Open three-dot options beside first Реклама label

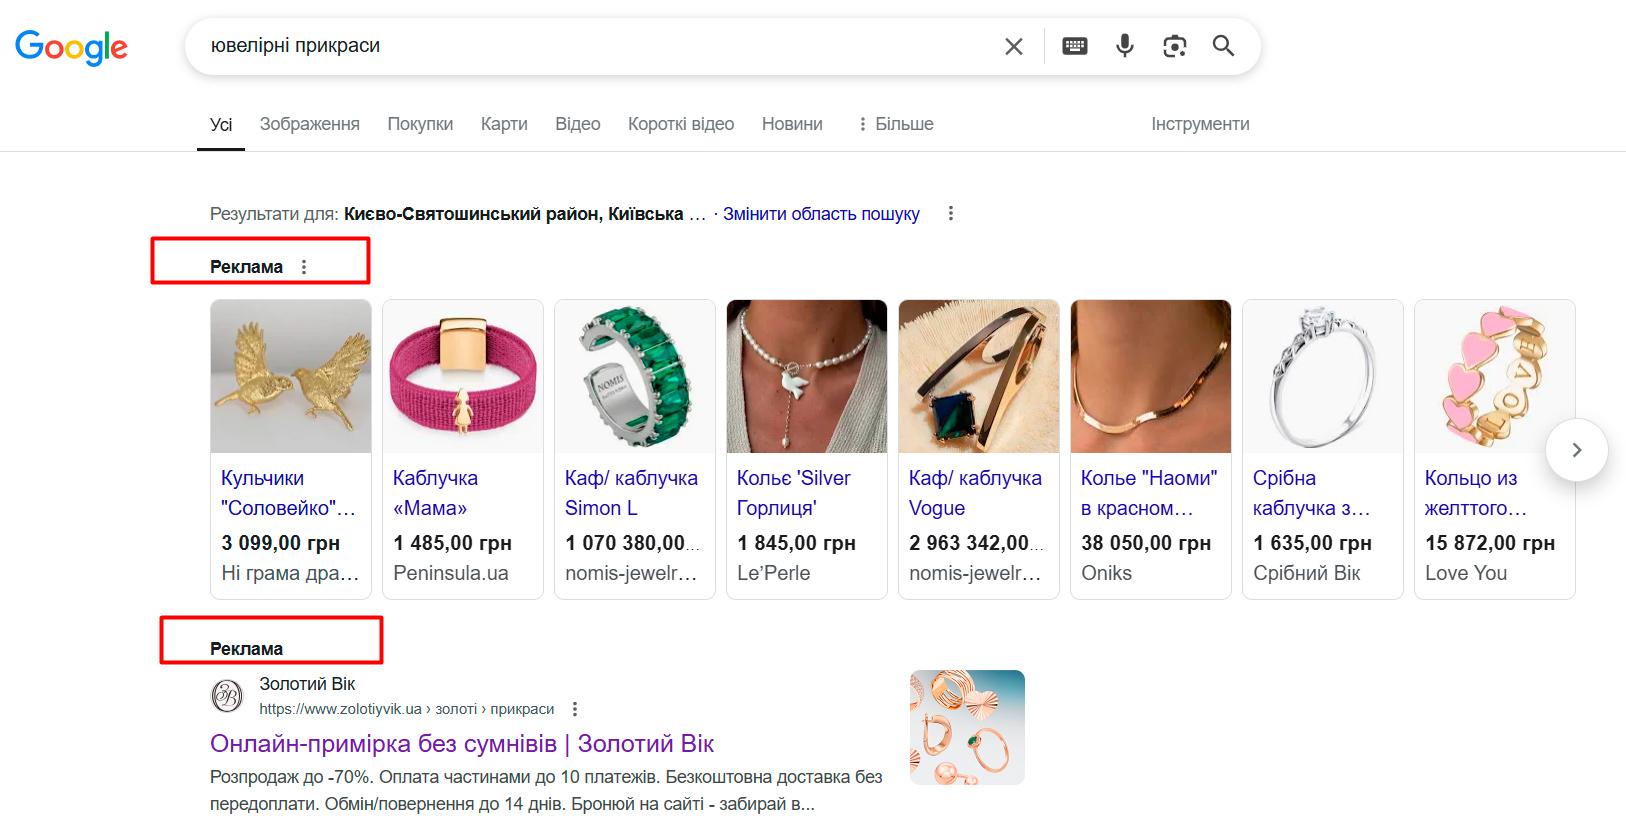click(x=304, y=267)
